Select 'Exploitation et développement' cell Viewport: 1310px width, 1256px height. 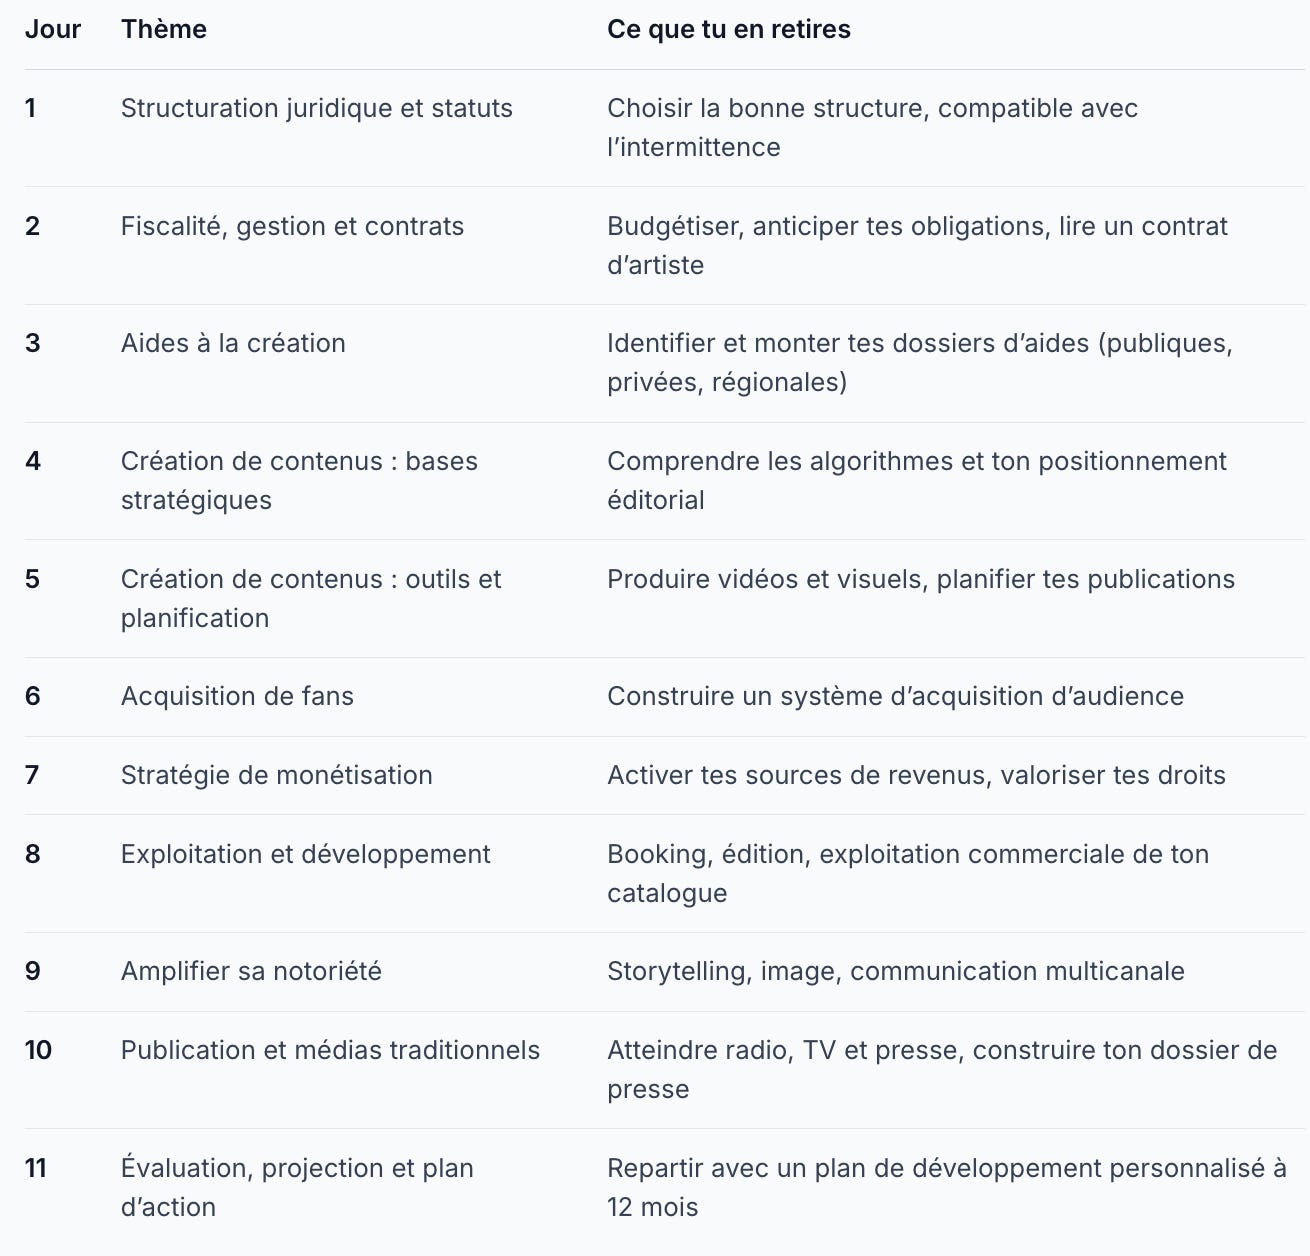pyautogui.click(x=306, y=854)
